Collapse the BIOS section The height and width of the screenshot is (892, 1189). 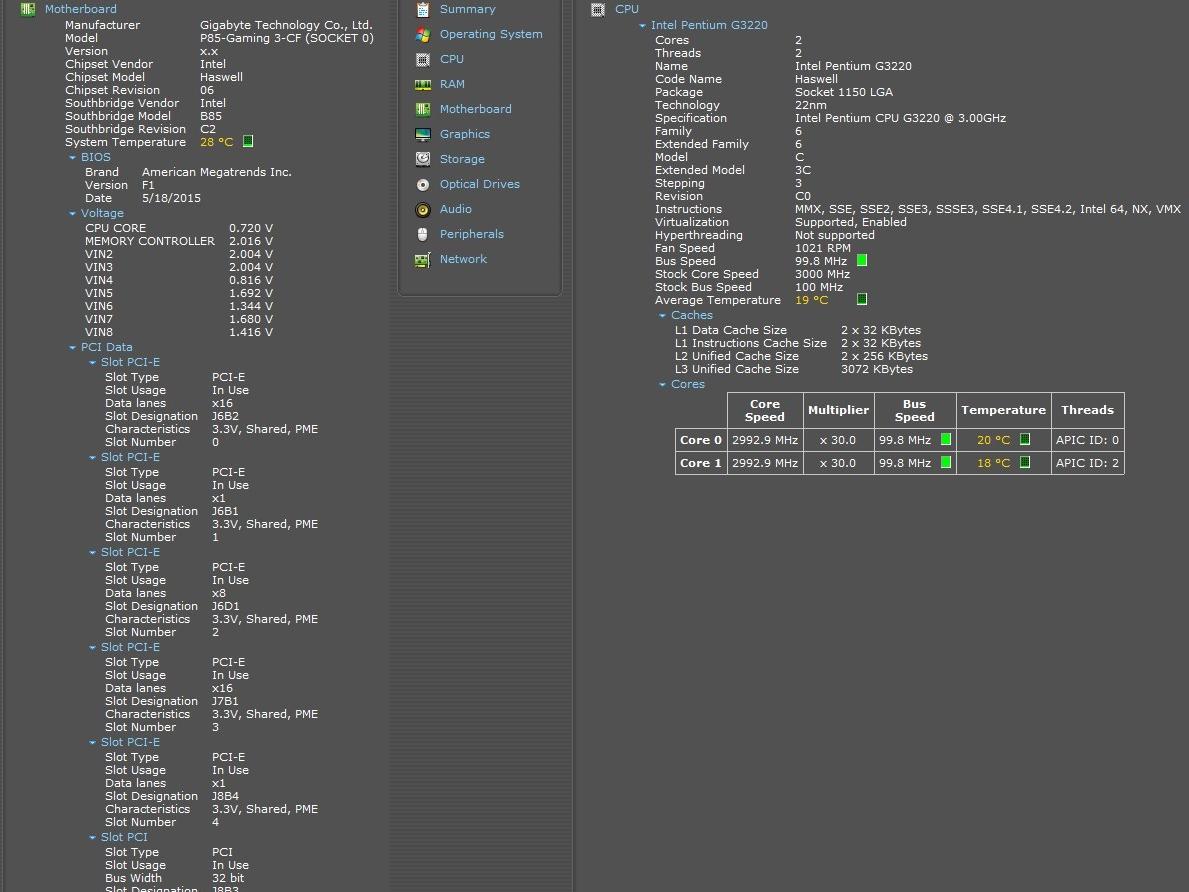[x=73, y=158]
